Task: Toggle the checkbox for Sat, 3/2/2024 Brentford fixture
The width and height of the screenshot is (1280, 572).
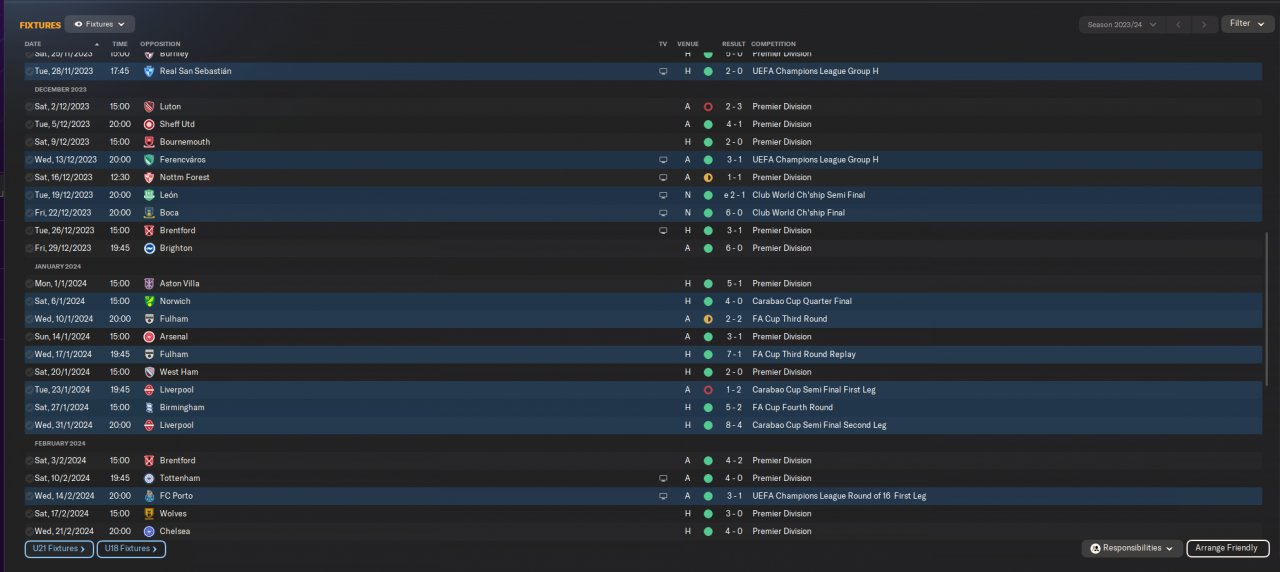Action: point(29,461)
